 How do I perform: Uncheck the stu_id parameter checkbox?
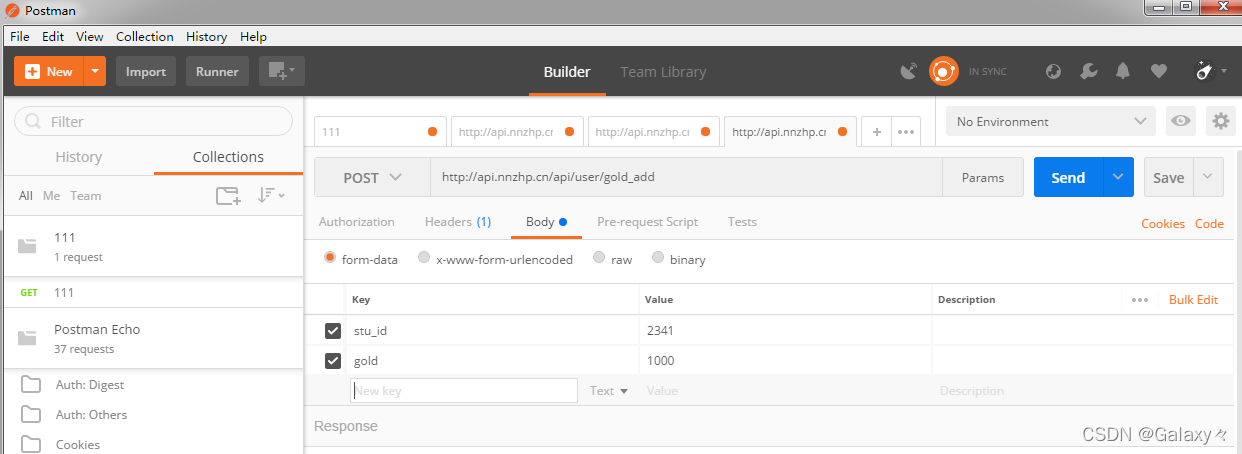[333, 331]
